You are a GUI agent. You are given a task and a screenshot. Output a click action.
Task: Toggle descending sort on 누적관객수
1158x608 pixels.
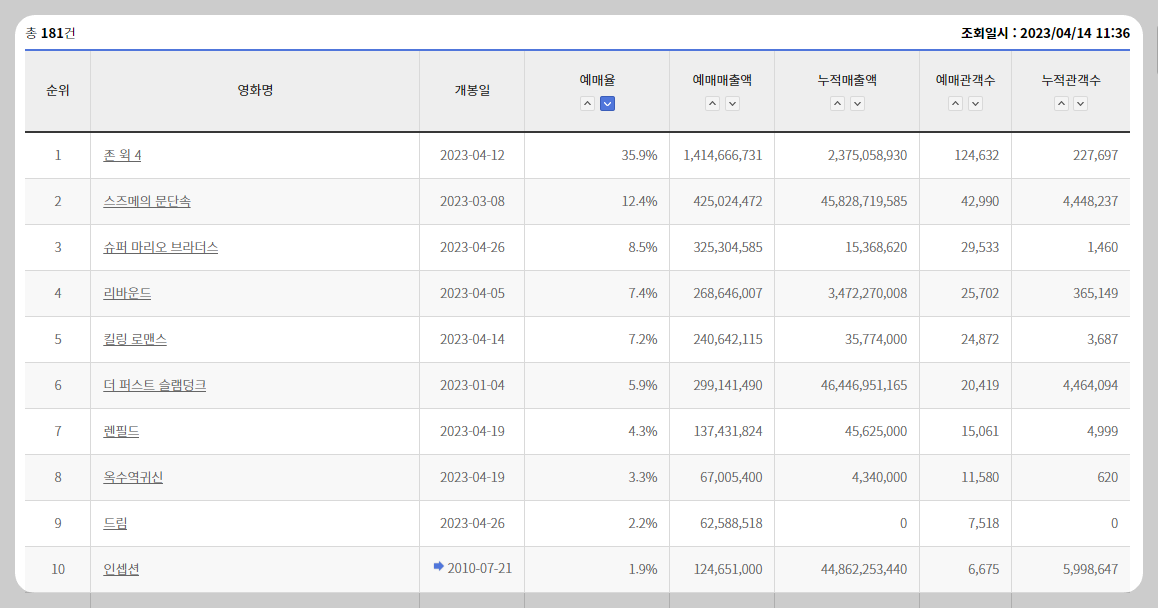(1080, 103)
